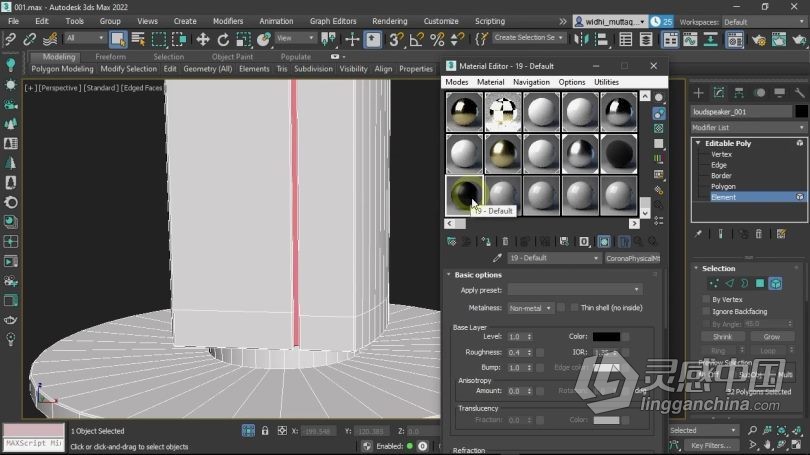Toggle Percent Snap button
The image size is (810, 455).
point(437,39)
